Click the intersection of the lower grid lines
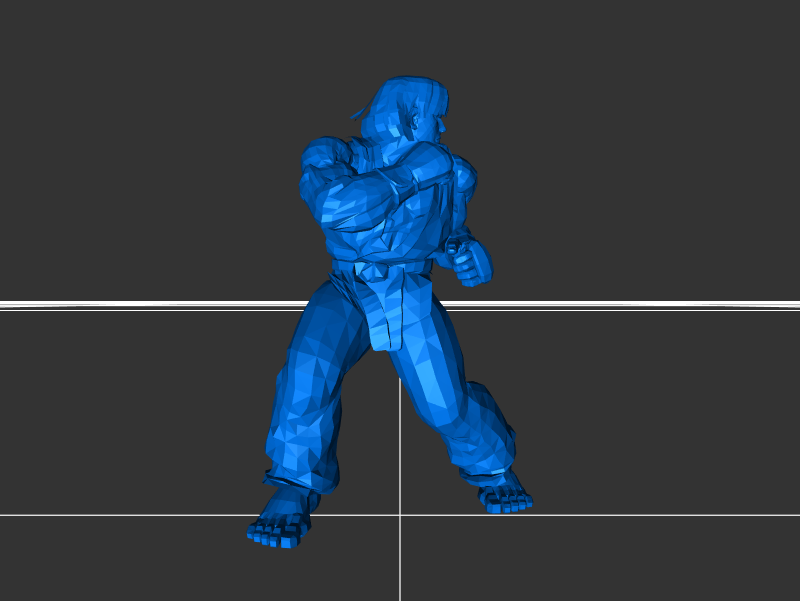 [x=400, y=515]
